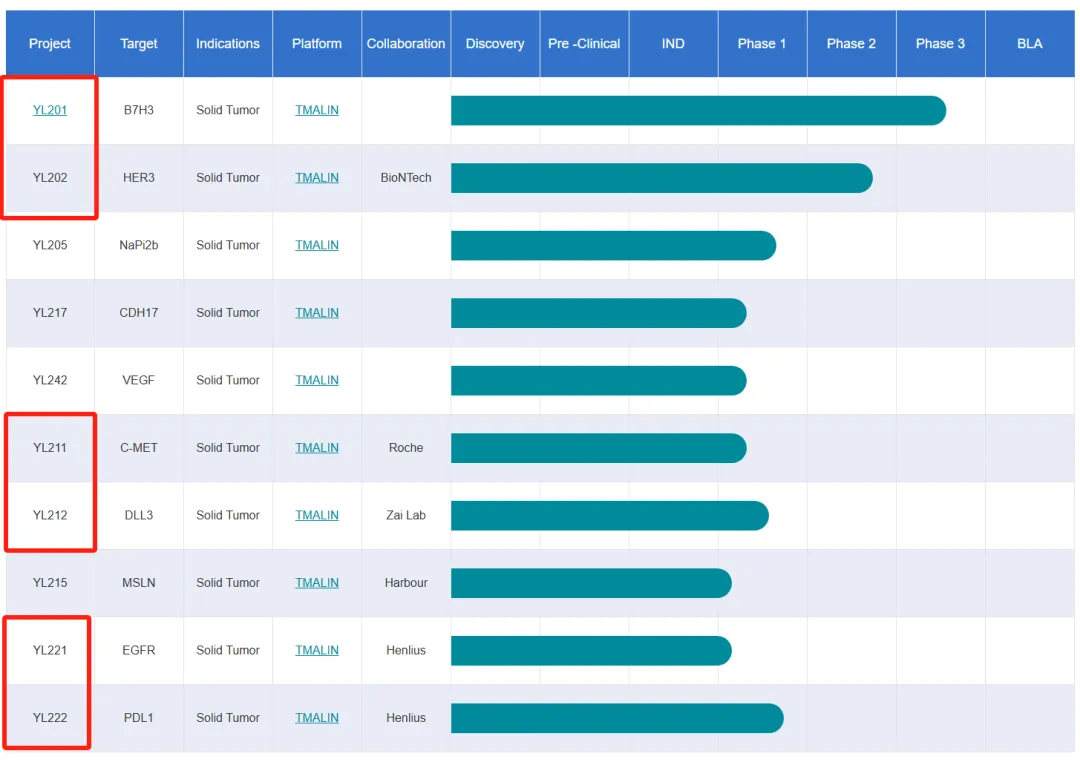The width and height of the screenshot is (1080, 765).
Task: Click the Project column header
Action: pos(50,44)
